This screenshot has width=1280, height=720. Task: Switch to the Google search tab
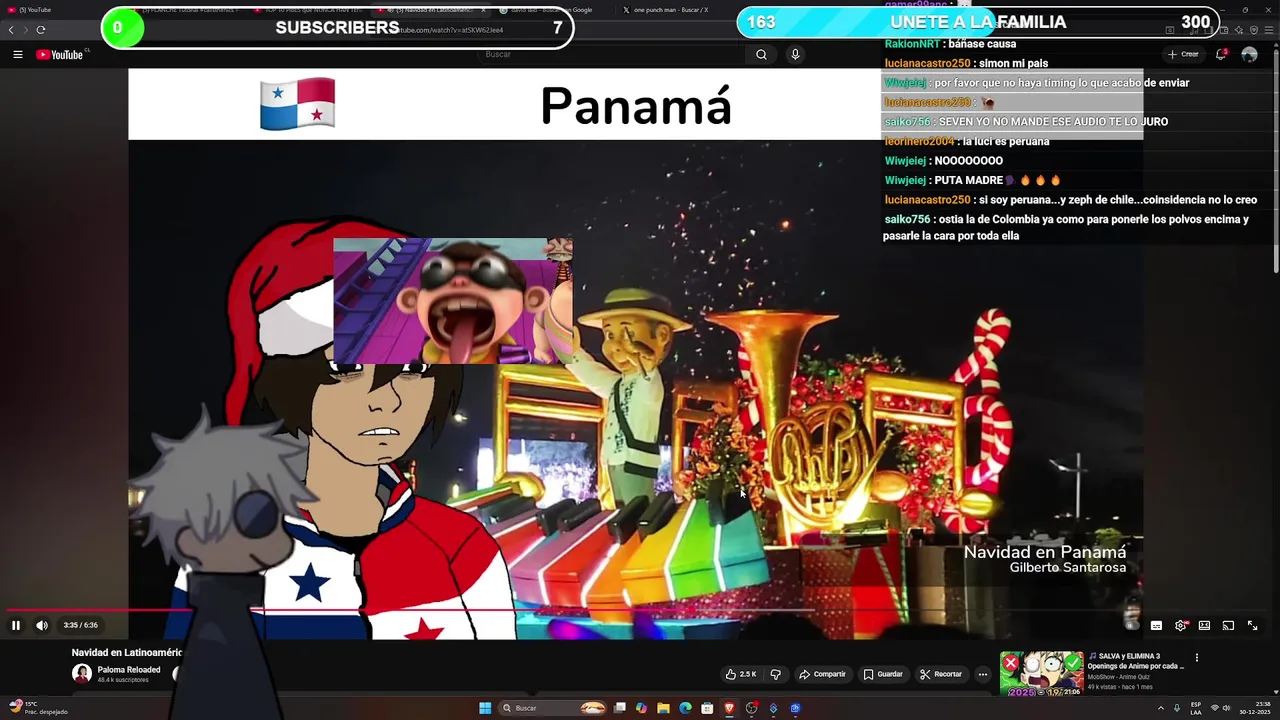tap(554, 10)
